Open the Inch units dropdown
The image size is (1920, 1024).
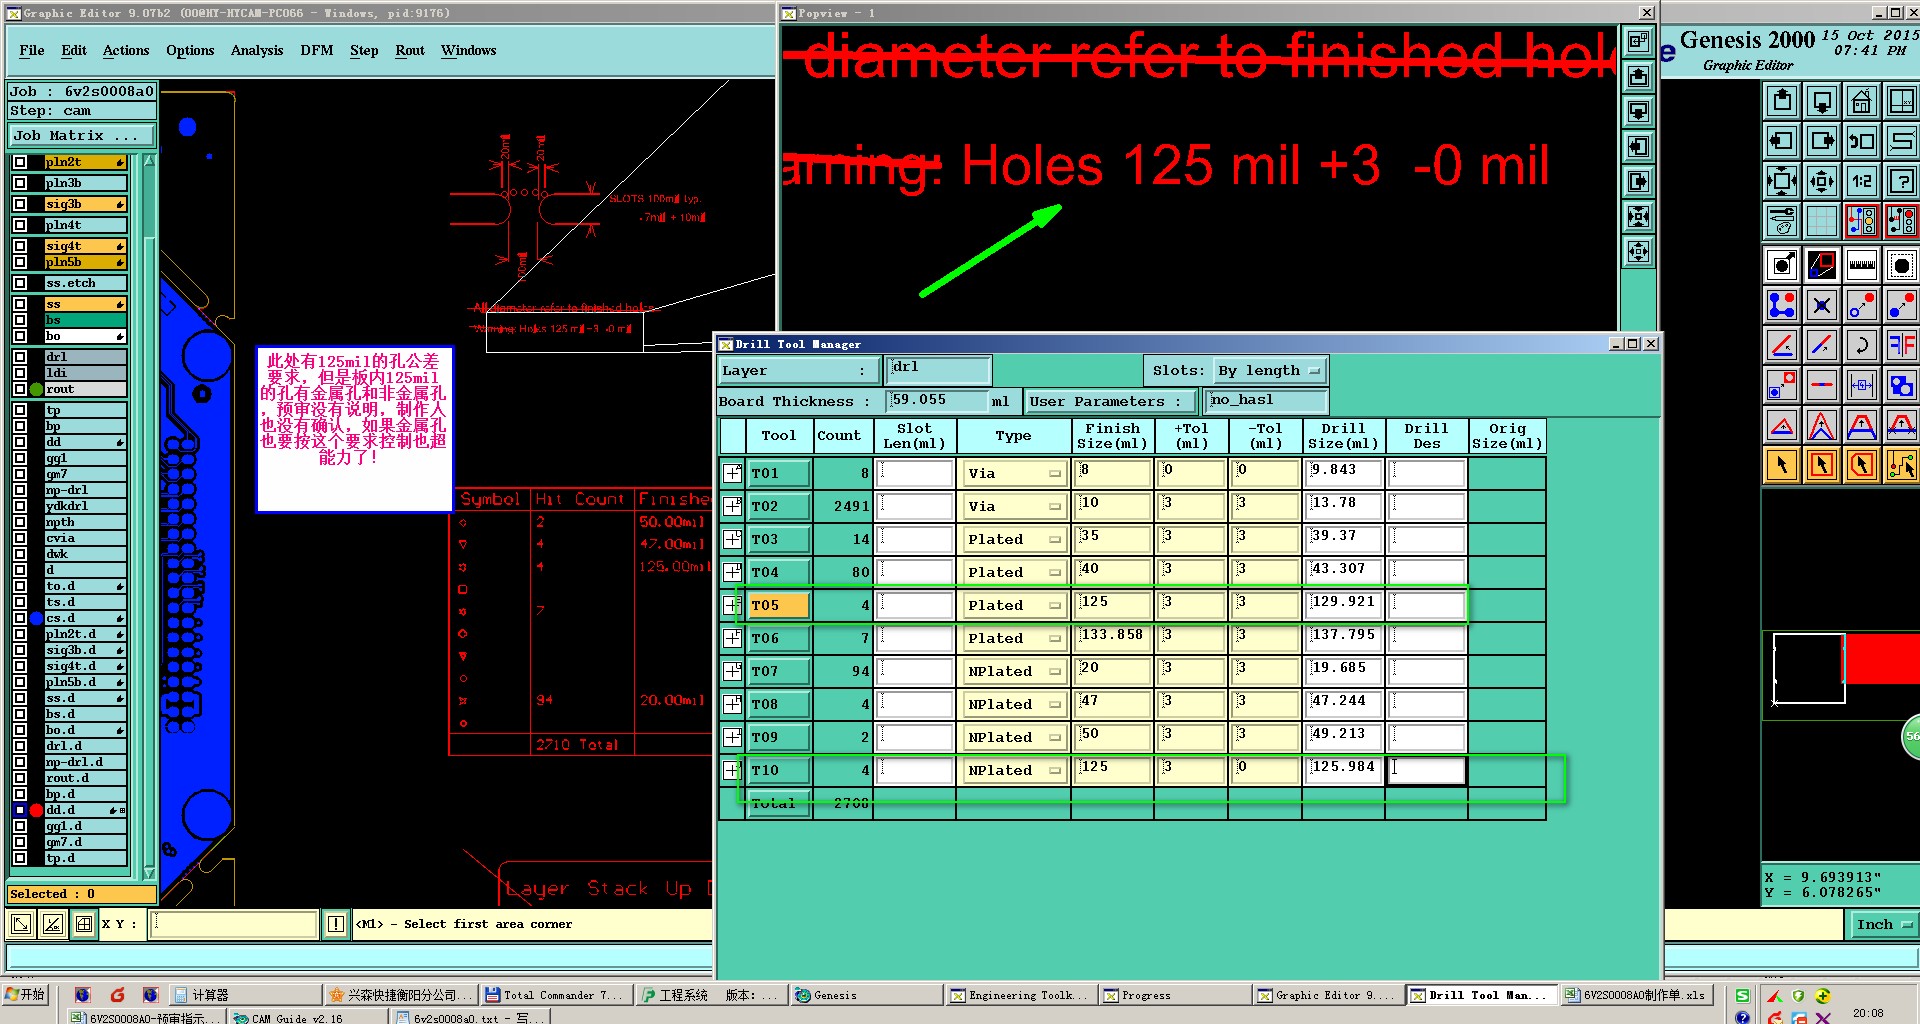click(x=1882, y=925)
